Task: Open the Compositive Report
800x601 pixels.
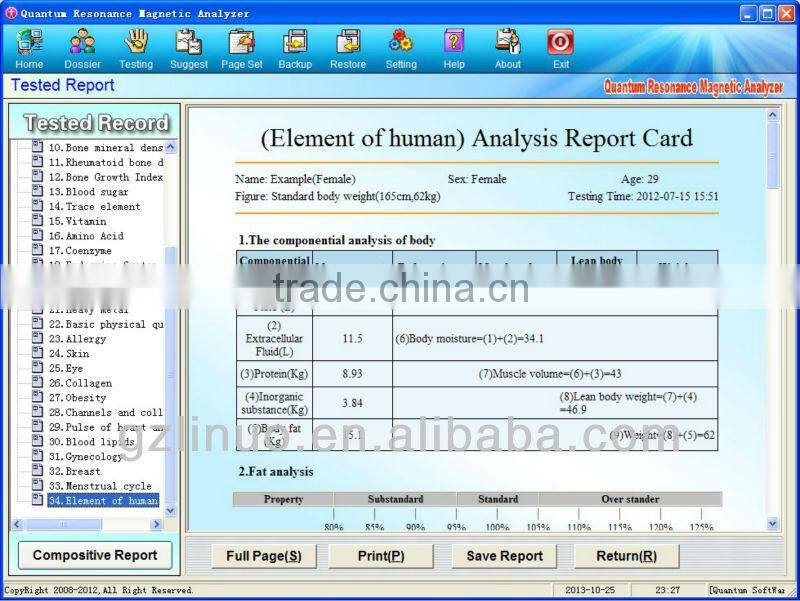Action: pyautogui.click(x=94, y=554)
